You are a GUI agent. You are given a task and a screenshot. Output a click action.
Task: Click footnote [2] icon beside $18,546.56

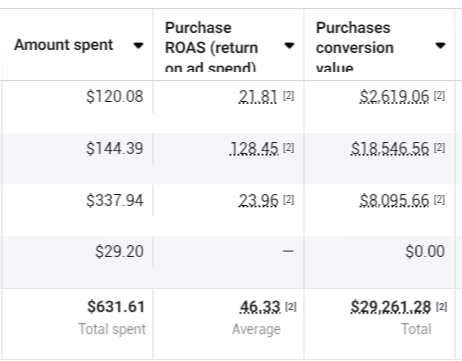tap(439, 148)
